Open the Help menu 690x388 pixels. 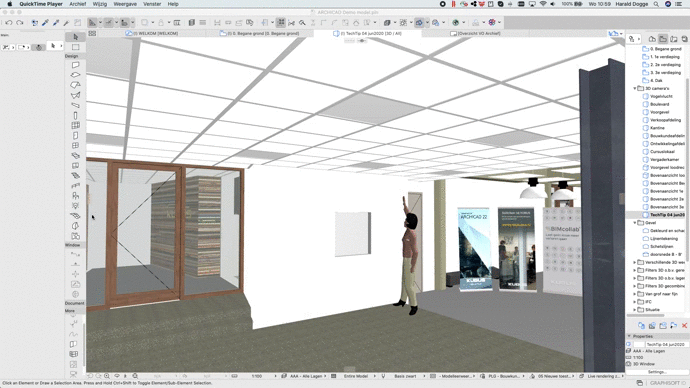click(173, 4)
